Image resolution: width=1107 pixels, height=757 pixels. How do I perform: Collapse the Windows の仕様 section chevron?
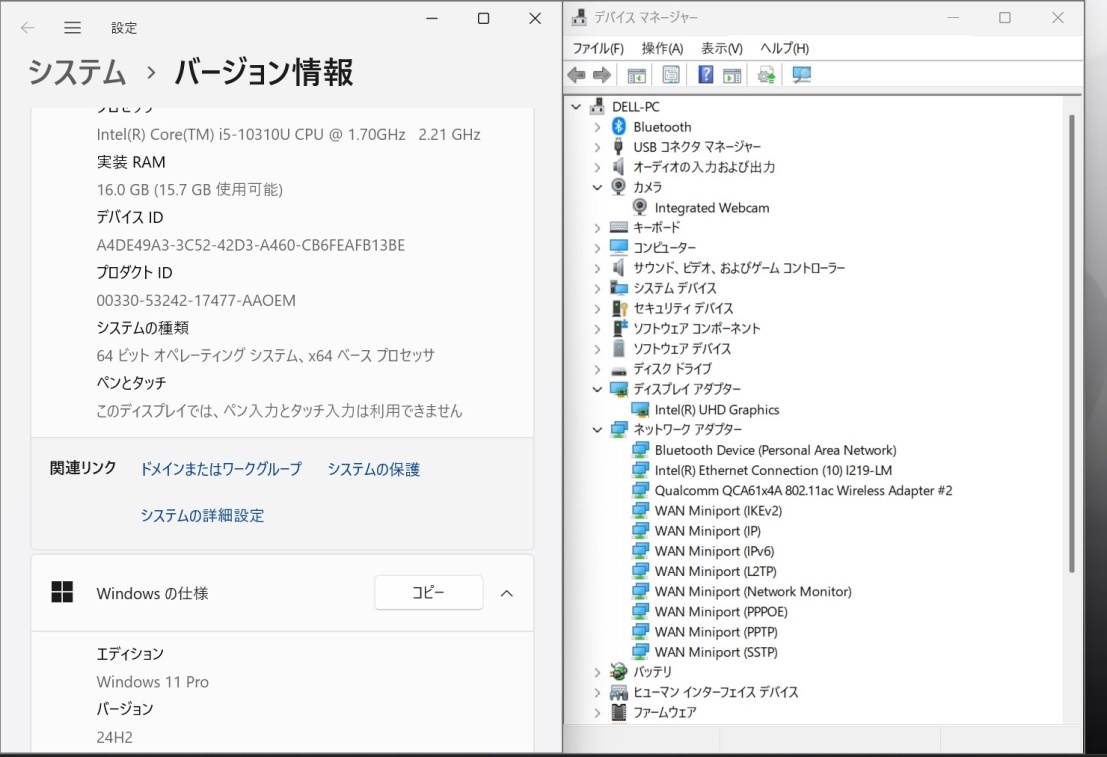[507, 593]
